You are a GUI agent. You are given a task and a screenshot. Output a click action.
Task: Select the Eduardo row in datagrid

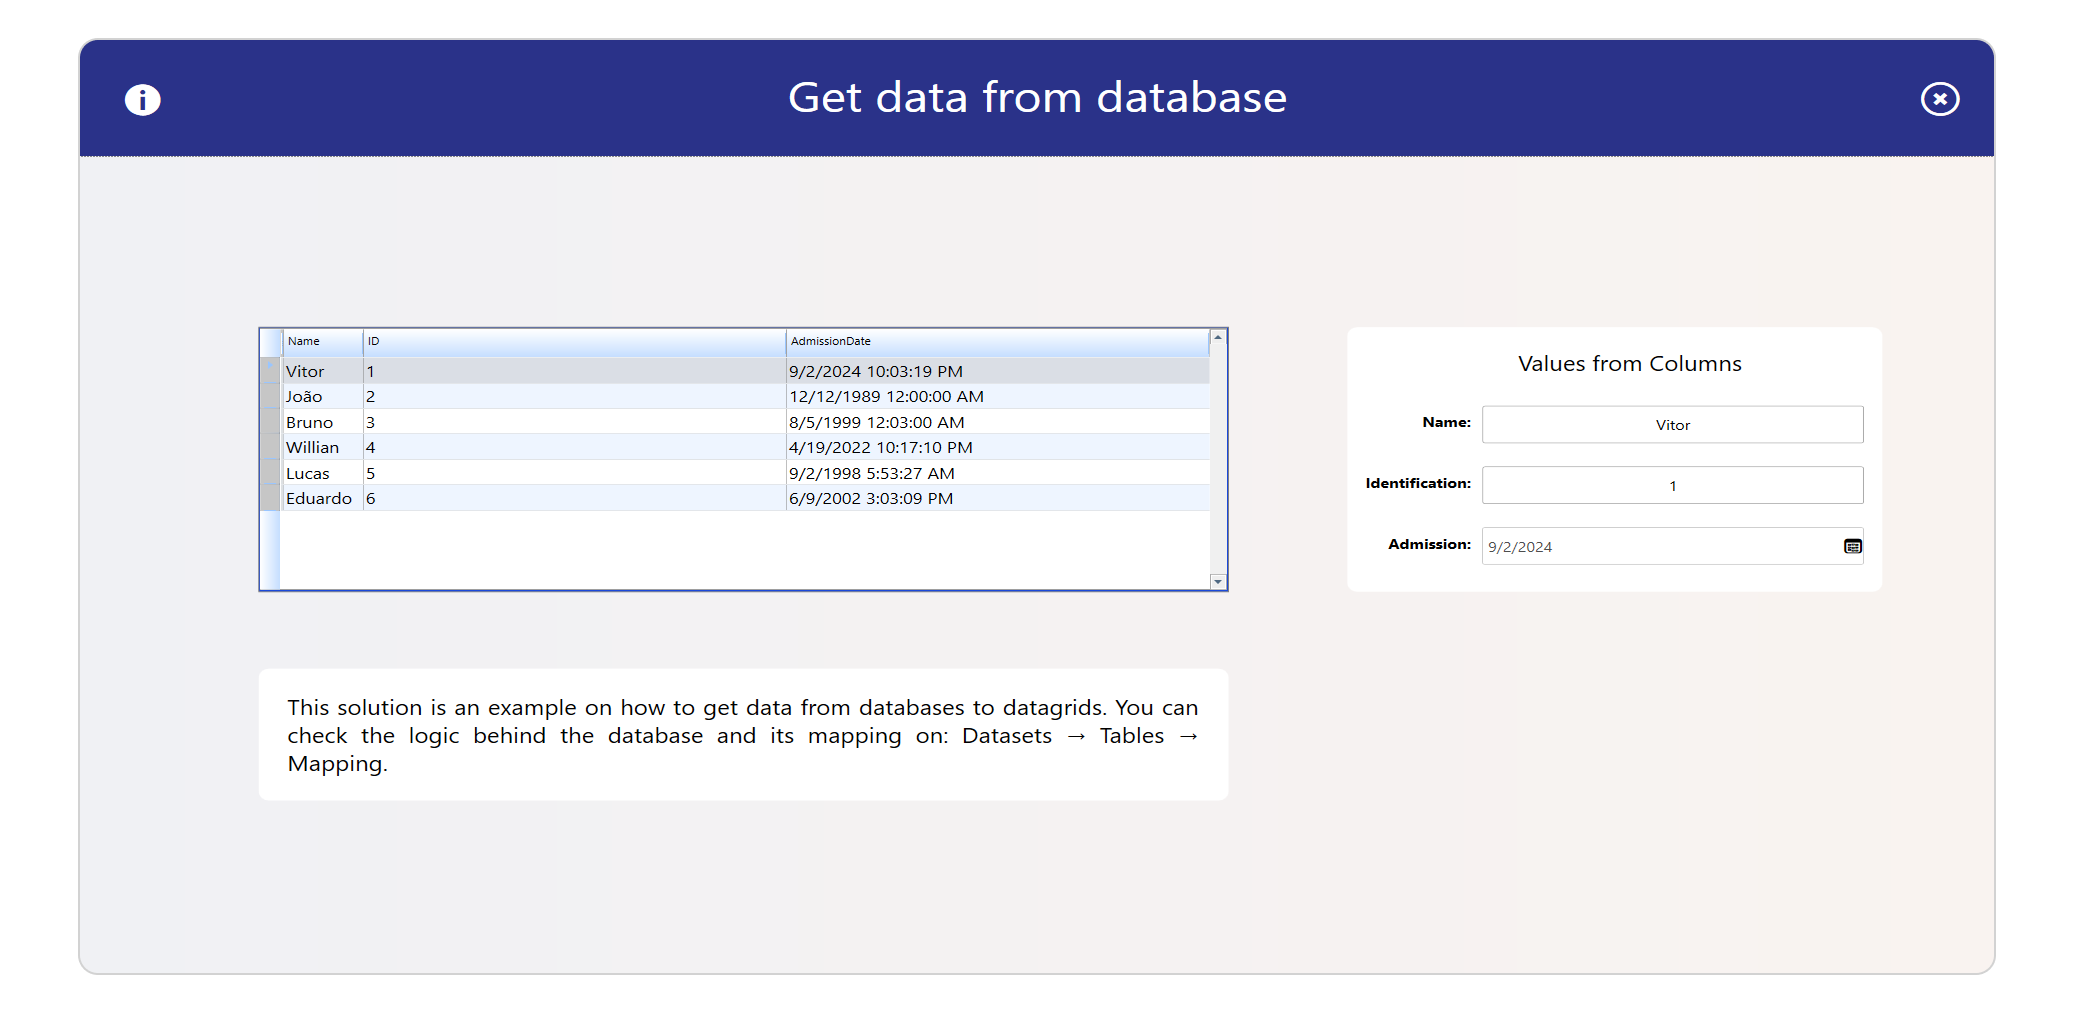319,499
